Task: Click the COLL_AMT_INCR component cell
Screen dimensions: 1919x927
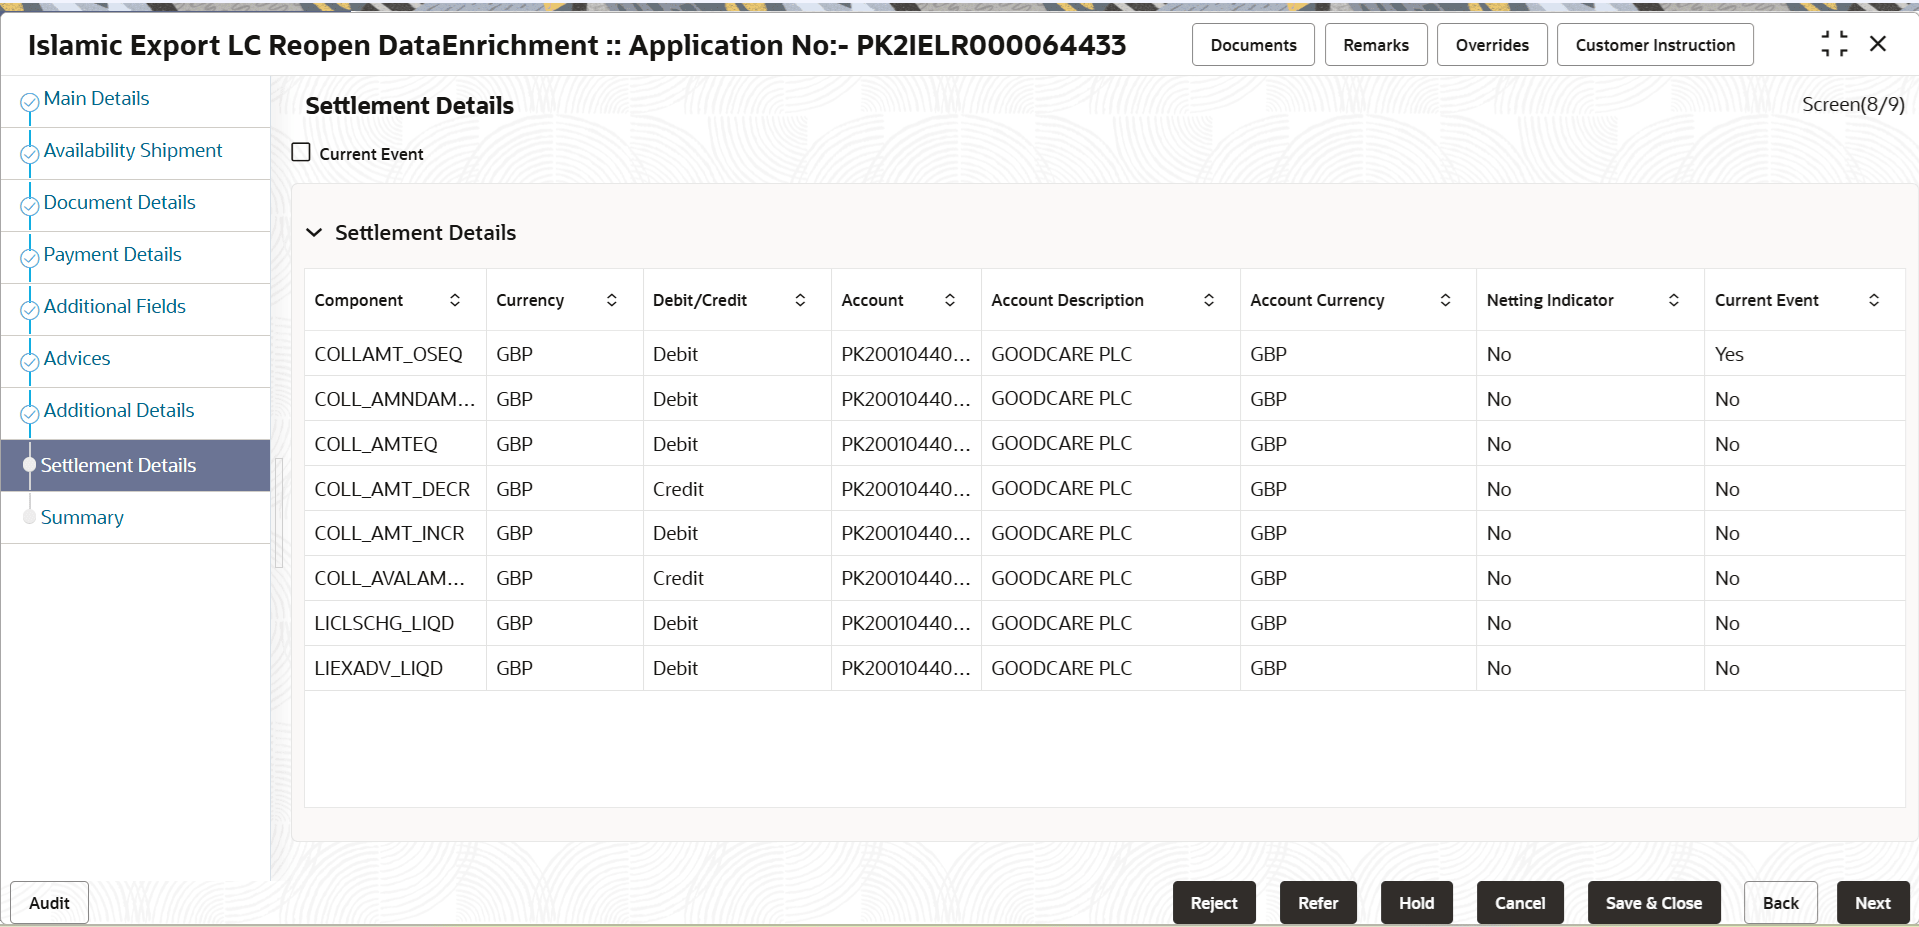Action: (x=395, y=533)
